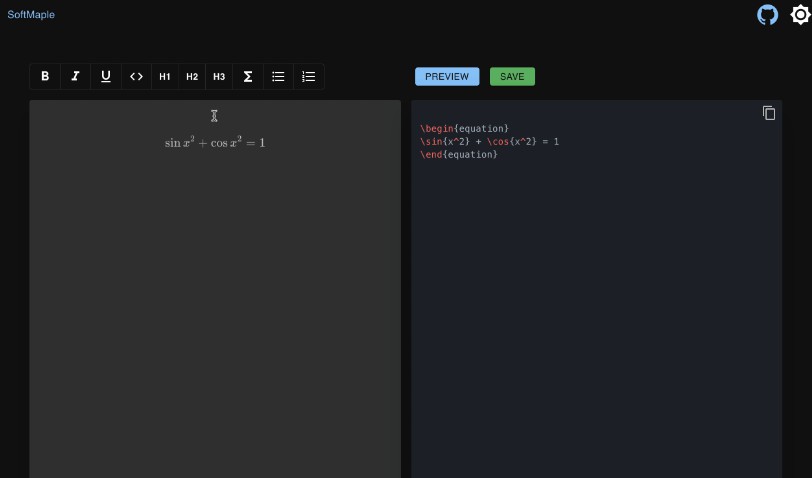Copy the LaTeX output to the clipboard
812x478 pixels.
click(x=769, y=113)
